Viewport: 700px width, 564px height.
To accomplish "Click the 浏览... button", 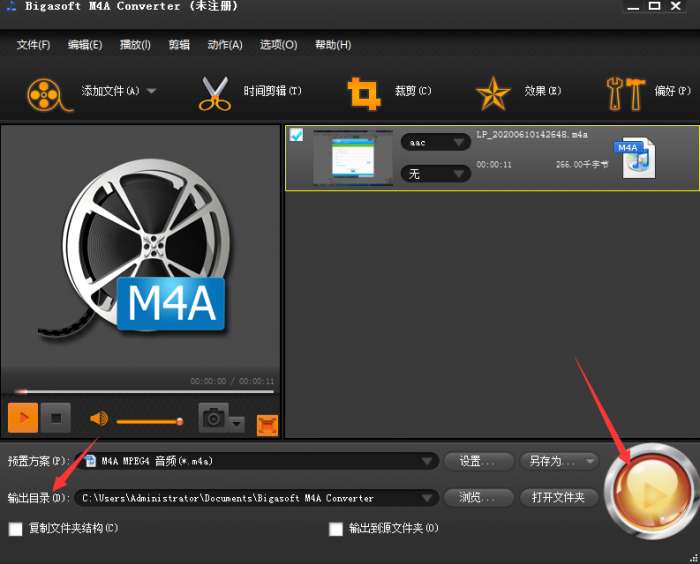I will pos(479,497).
